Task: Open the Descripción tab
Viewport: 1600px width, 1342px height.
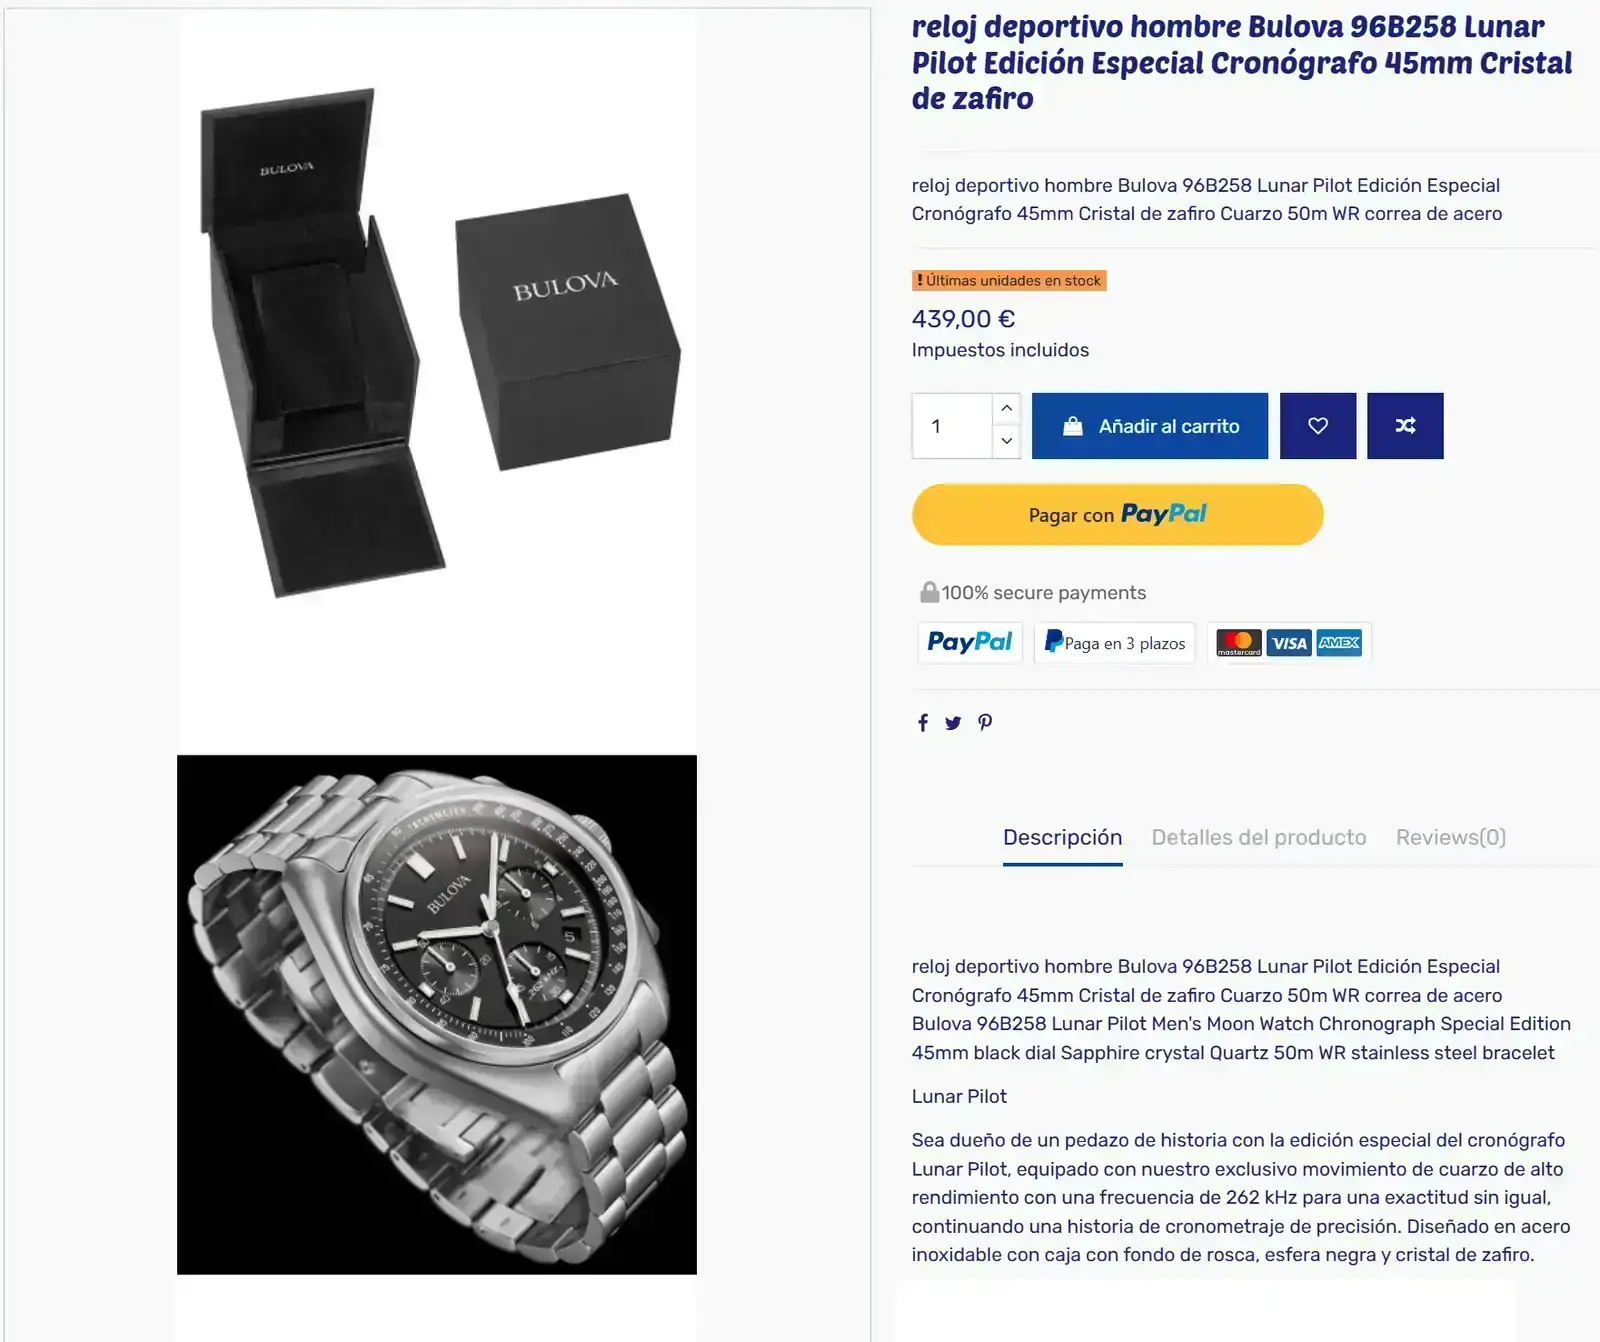Action: (1062, 838)
